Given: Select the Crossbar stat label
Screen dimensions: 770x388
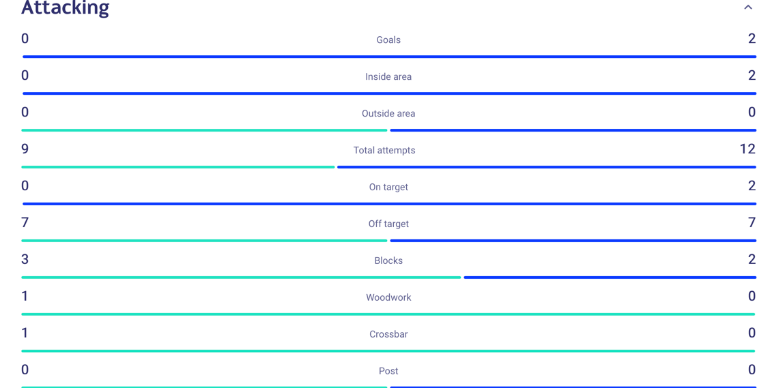Looking at the screenshot, I should coord(388,334).
